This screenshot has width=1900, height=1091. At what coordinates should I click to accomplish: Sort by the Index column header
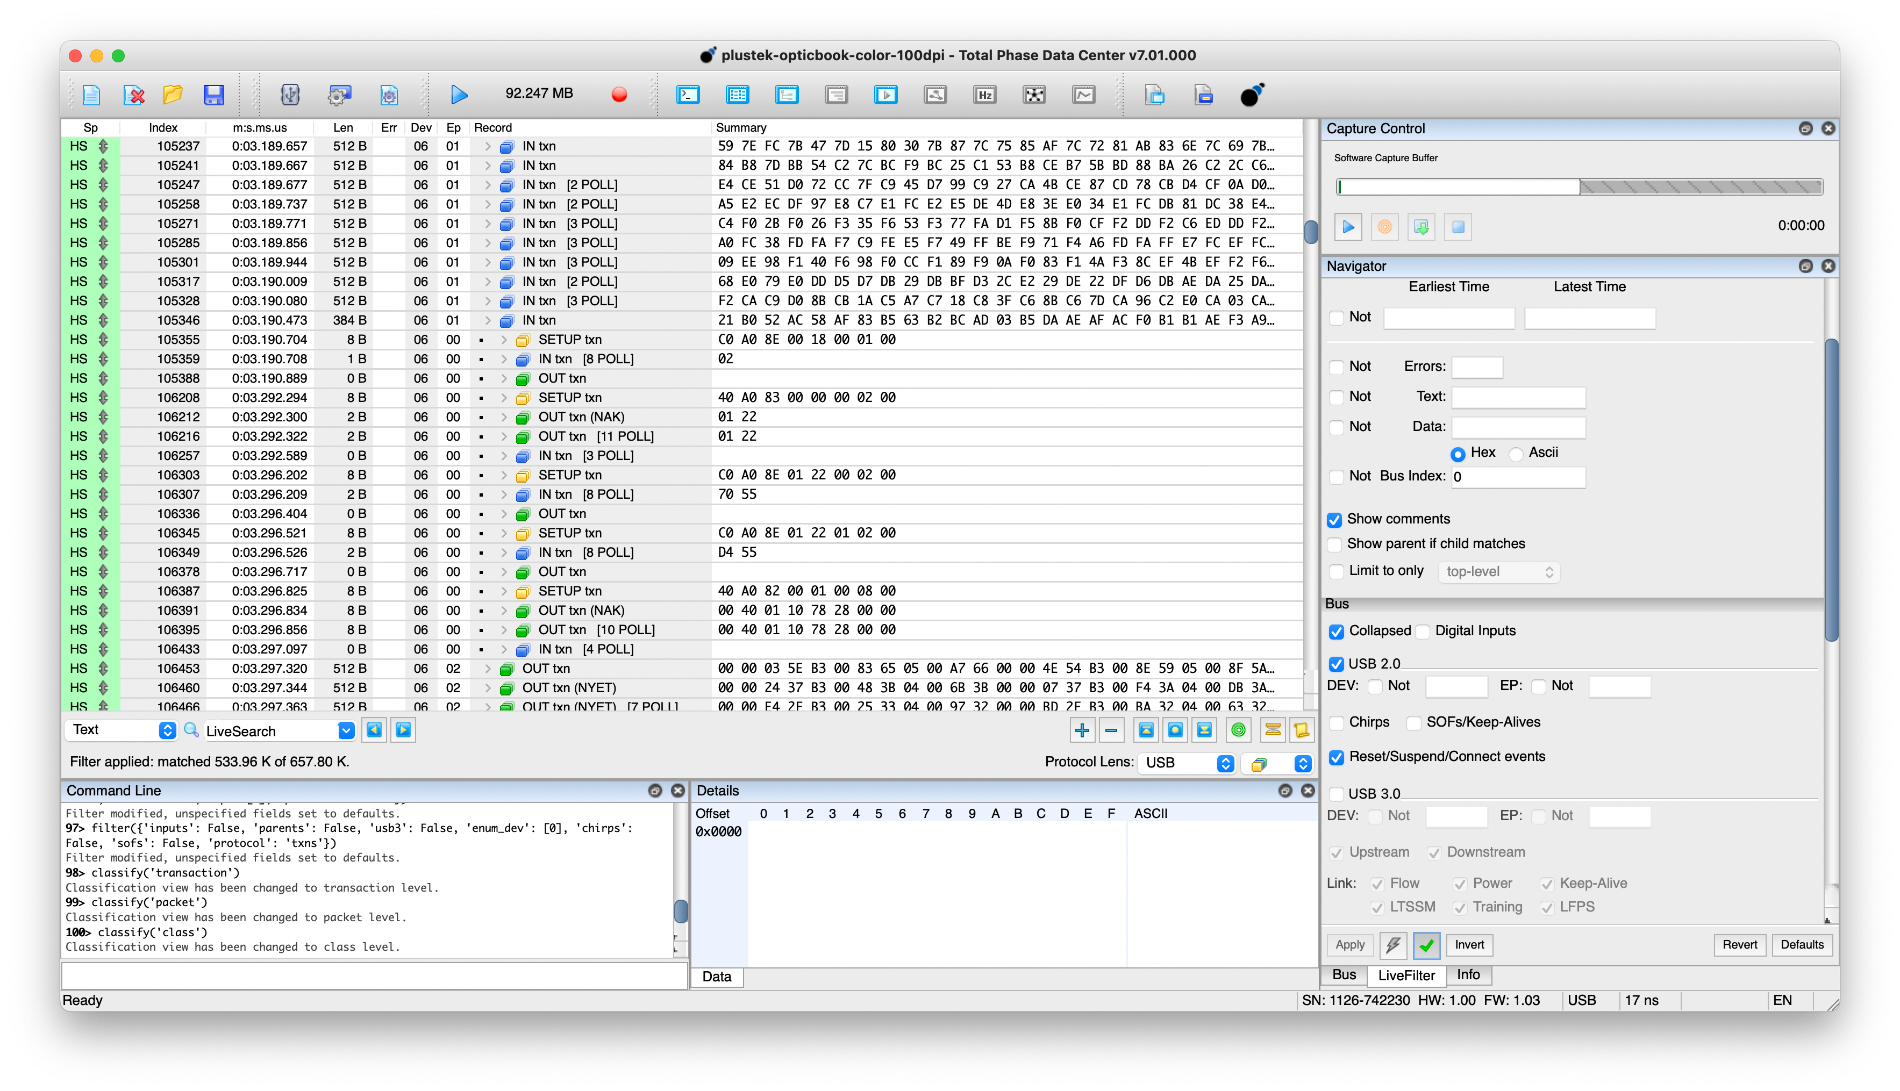click(x=163, y=128)
